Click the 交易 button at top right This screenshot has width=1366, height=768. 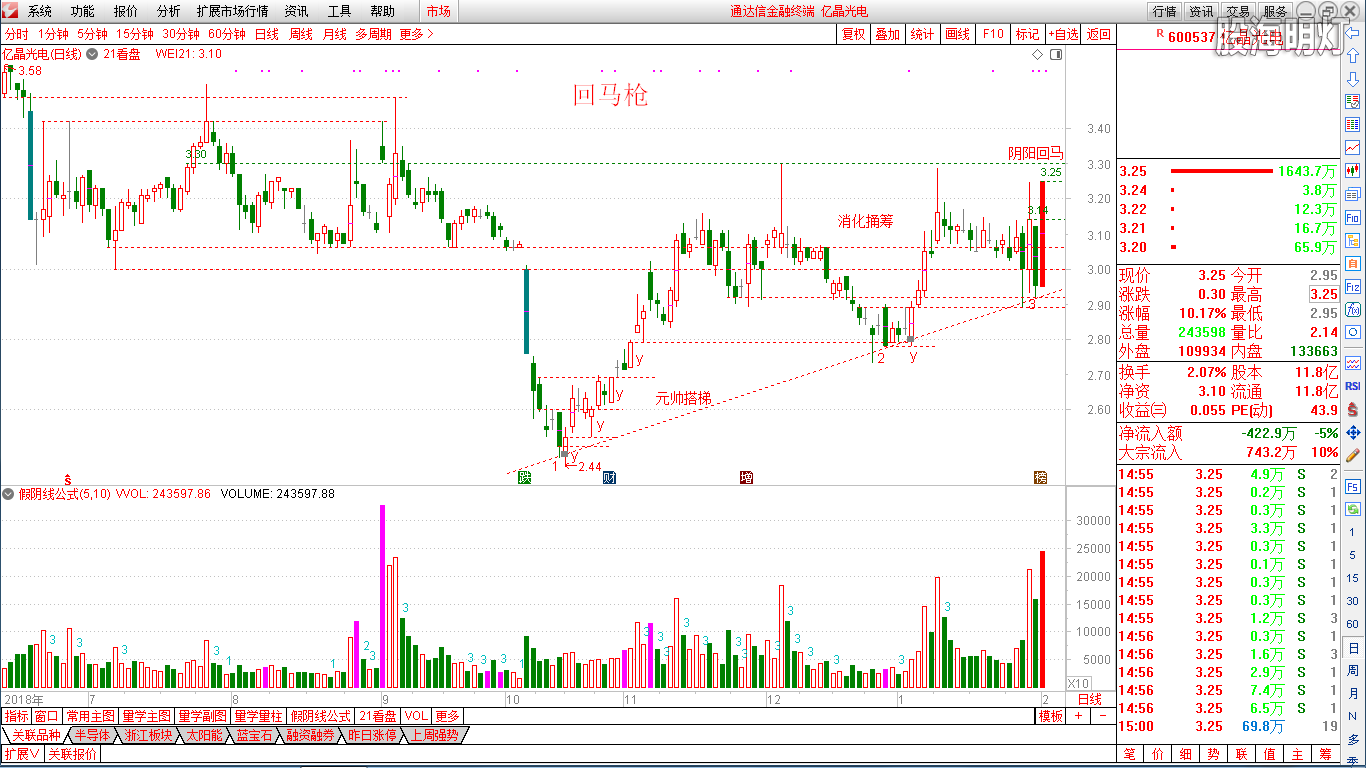pos(1238,11)
